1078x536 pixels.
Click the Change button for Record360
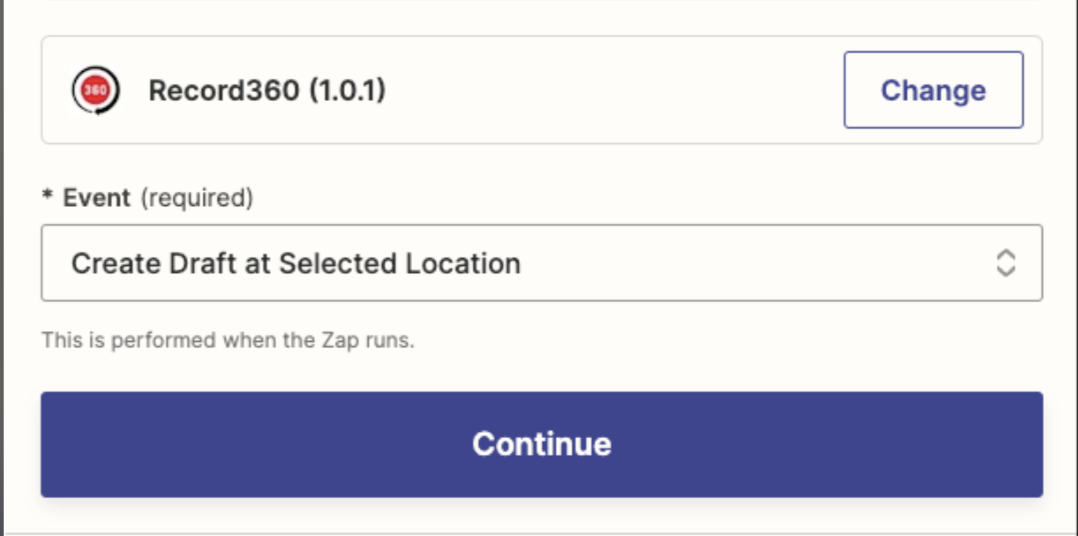(x=934, y=90)
